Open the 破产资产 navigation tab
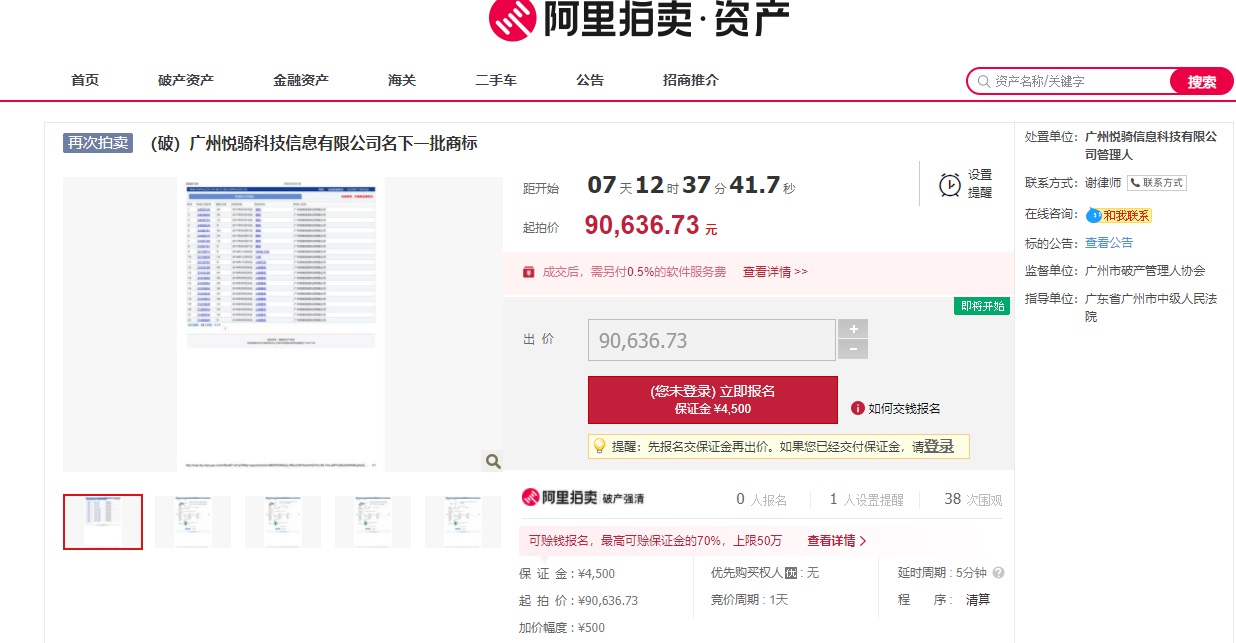This screenshot has height=643, width=1236. [186, 80]
